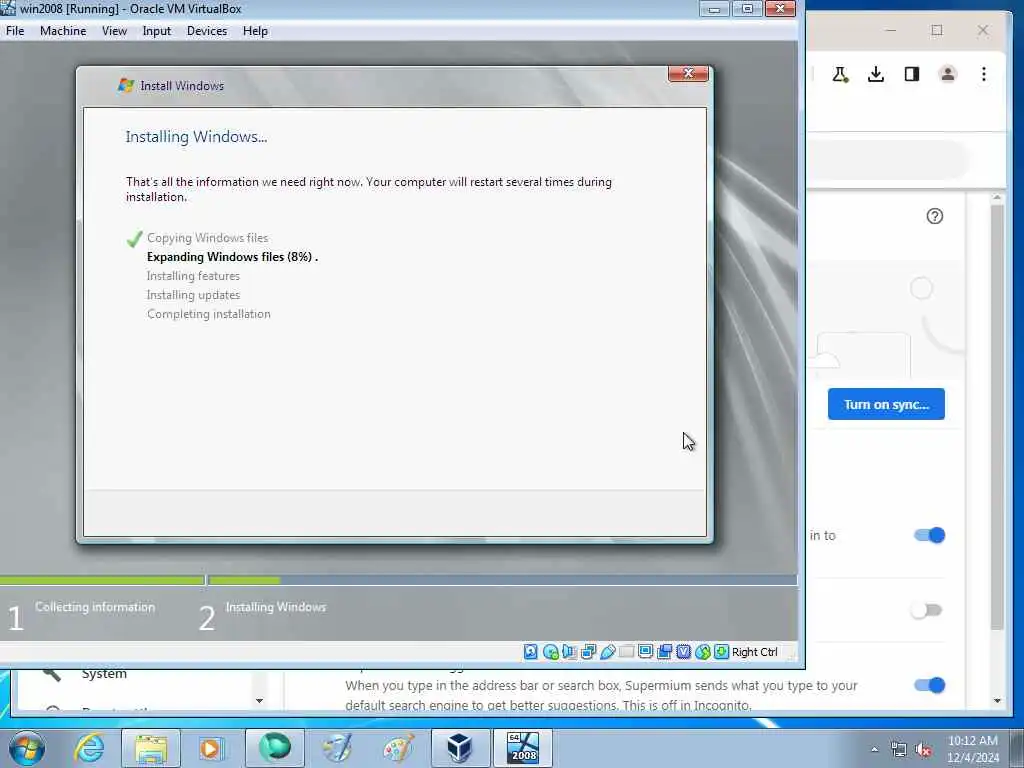Screen dimensions: 1024x768
Task: Open the View menu in VirtualBox
Action: tap(114, 31)
